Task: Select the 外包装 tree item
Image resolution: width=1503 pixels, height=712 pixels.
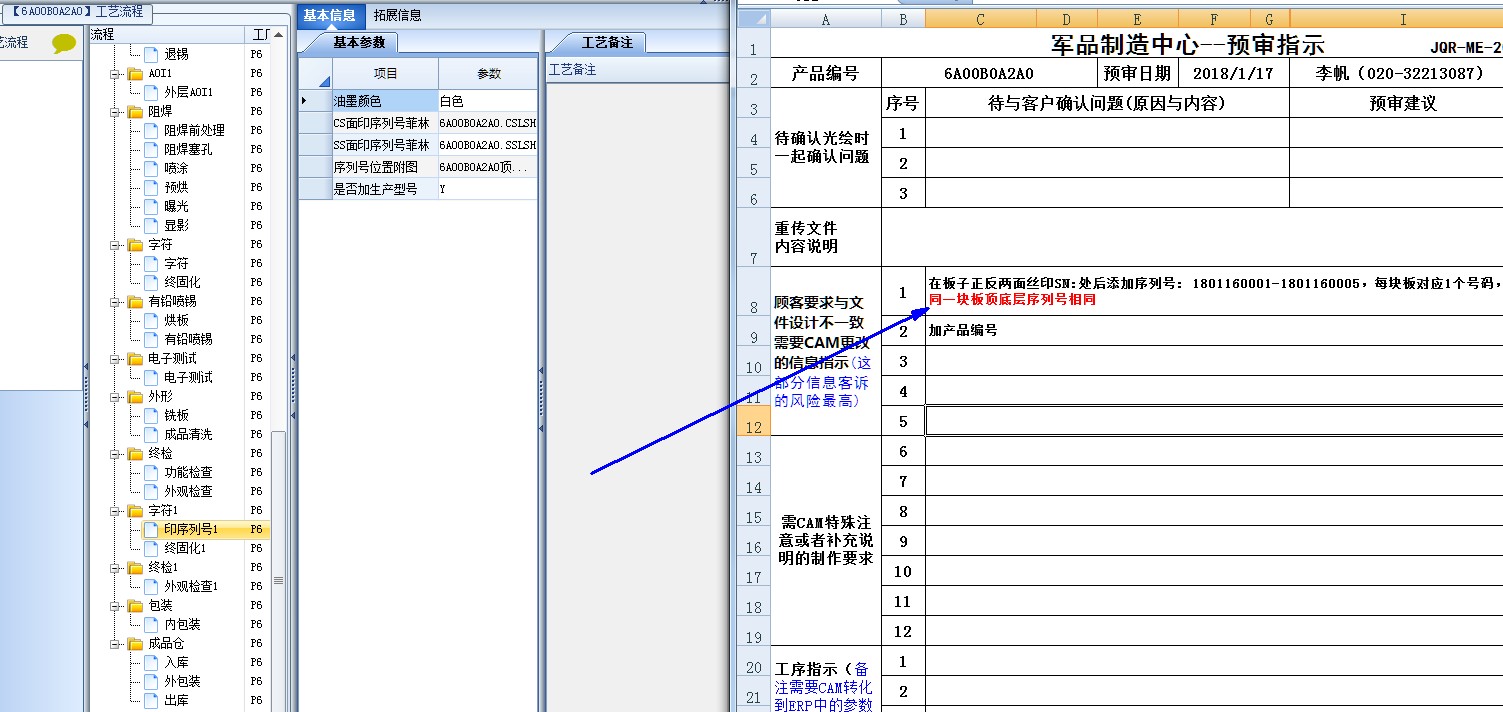Action: tap(182, 681)
